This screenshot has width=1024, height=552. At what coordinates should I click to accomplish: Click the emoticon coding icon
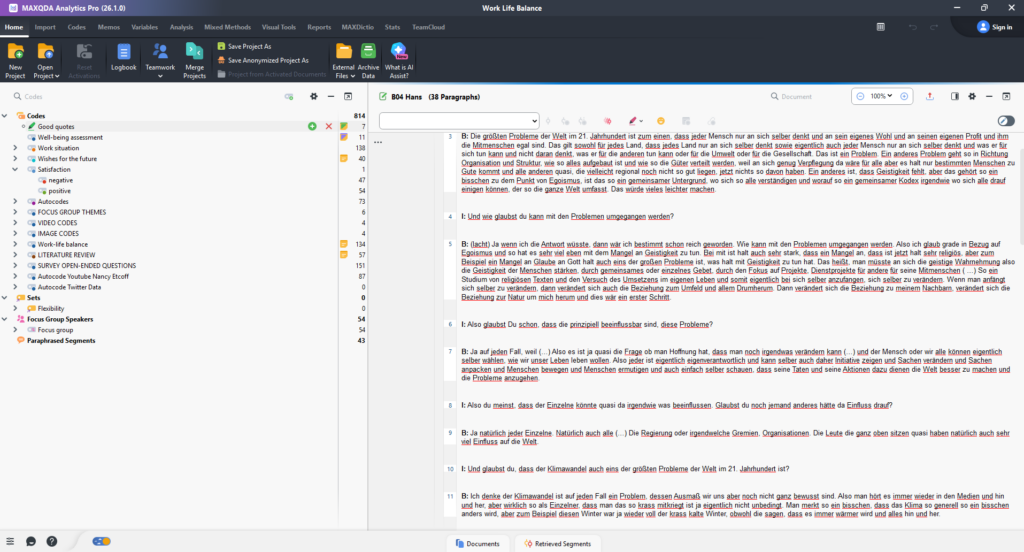pyautogui.click(x=661, y=121)
